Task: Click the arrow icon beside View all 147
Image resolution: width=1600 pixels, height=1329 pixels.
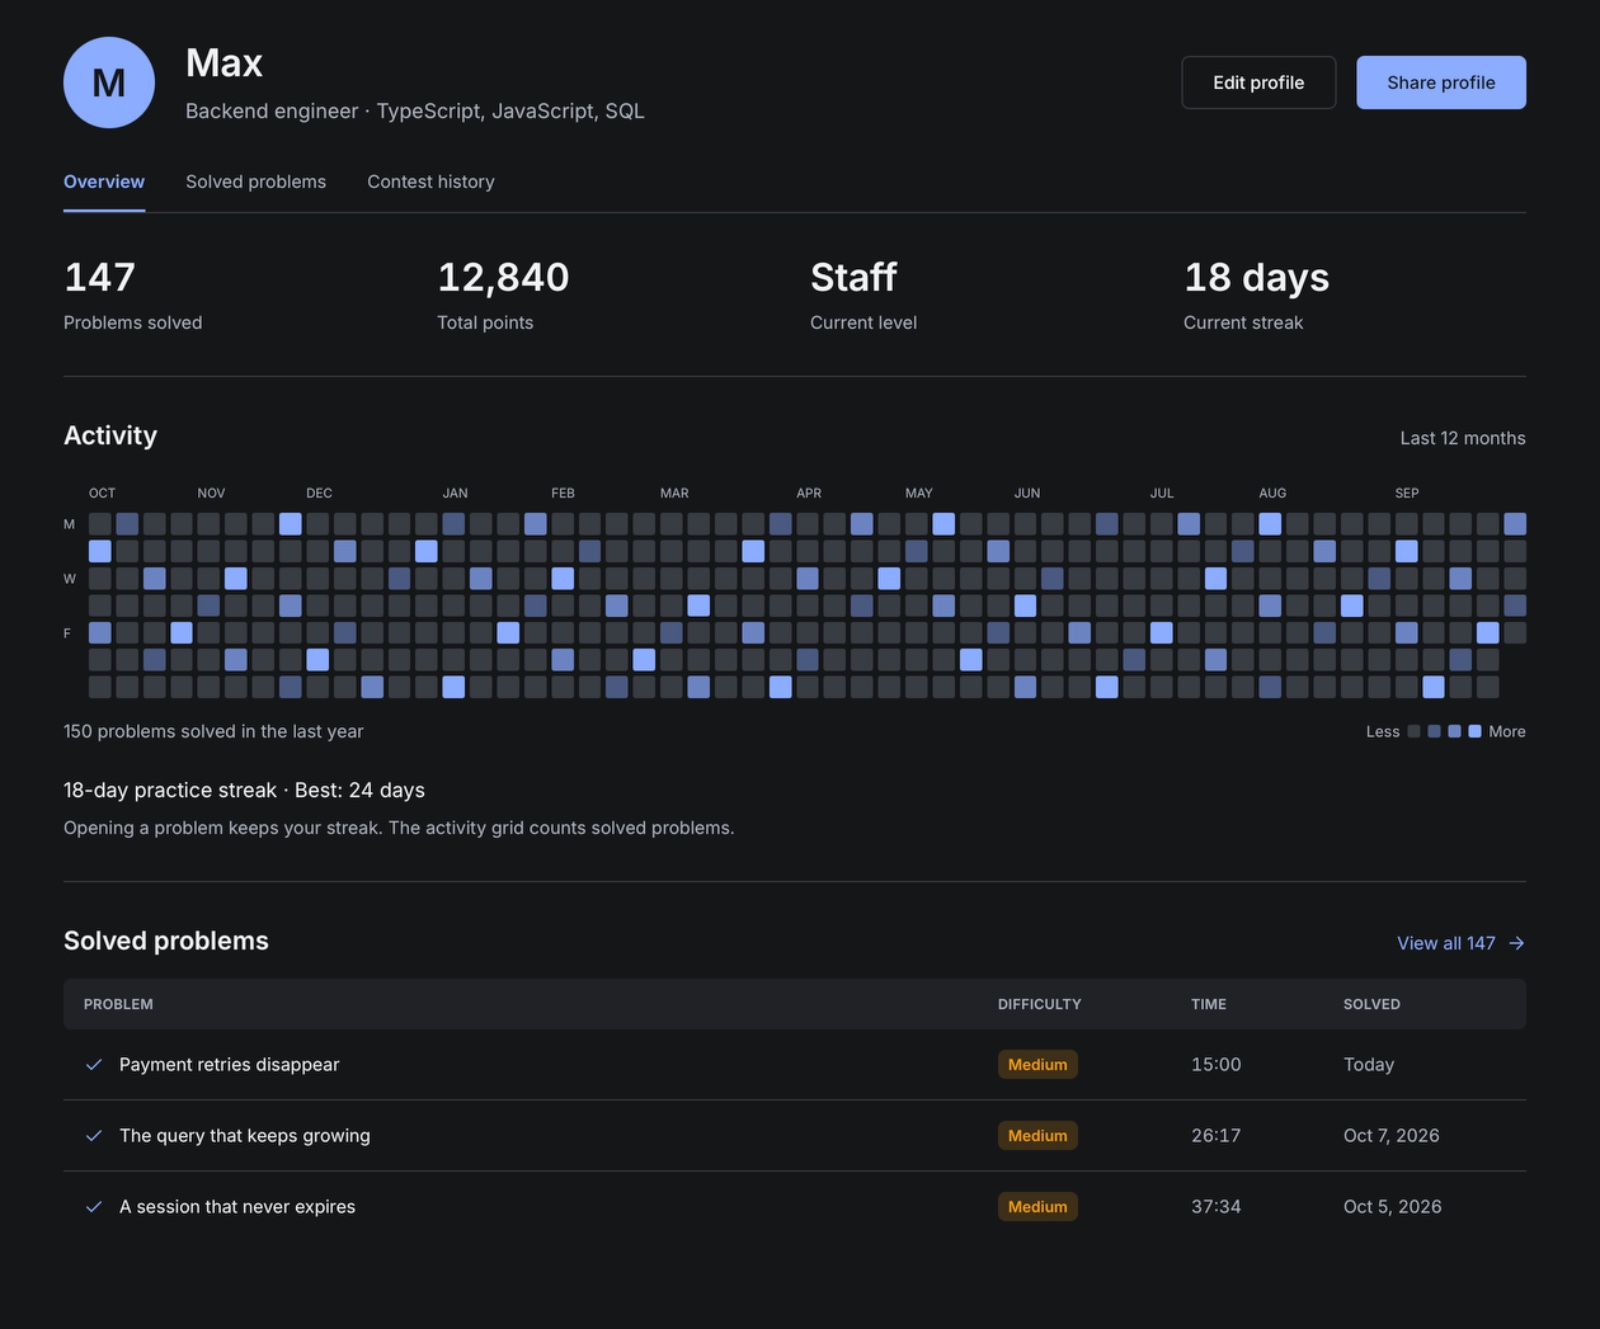Action: point(1517,943)
